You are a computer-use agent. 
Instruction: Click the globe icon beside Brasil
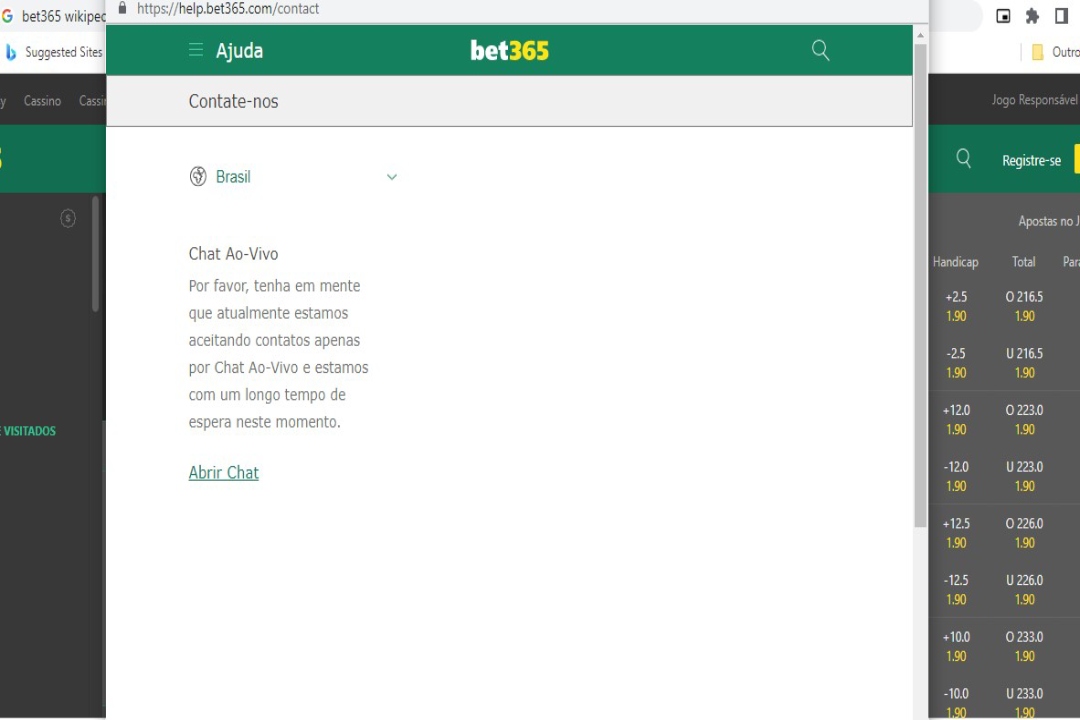tap(198, 176)
